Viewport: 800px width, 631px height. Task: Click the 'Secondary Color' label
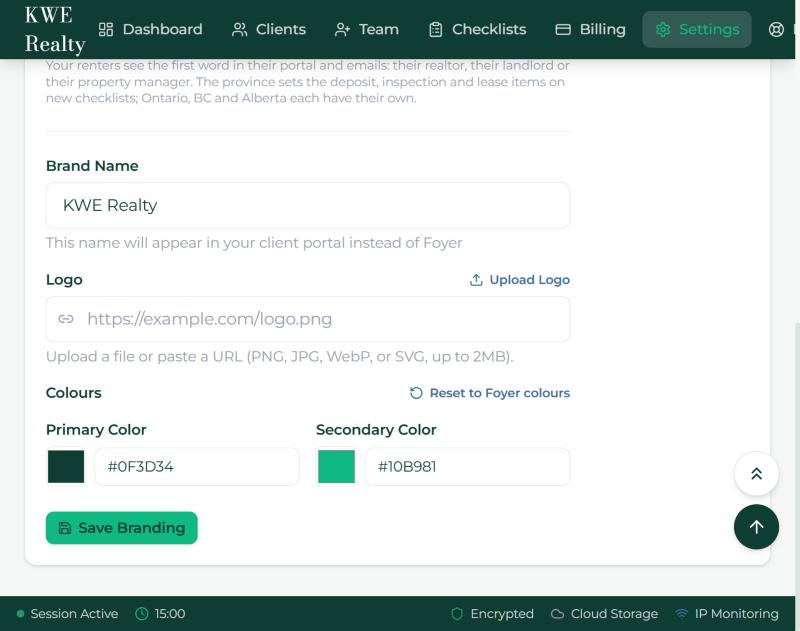pos(376,430)
